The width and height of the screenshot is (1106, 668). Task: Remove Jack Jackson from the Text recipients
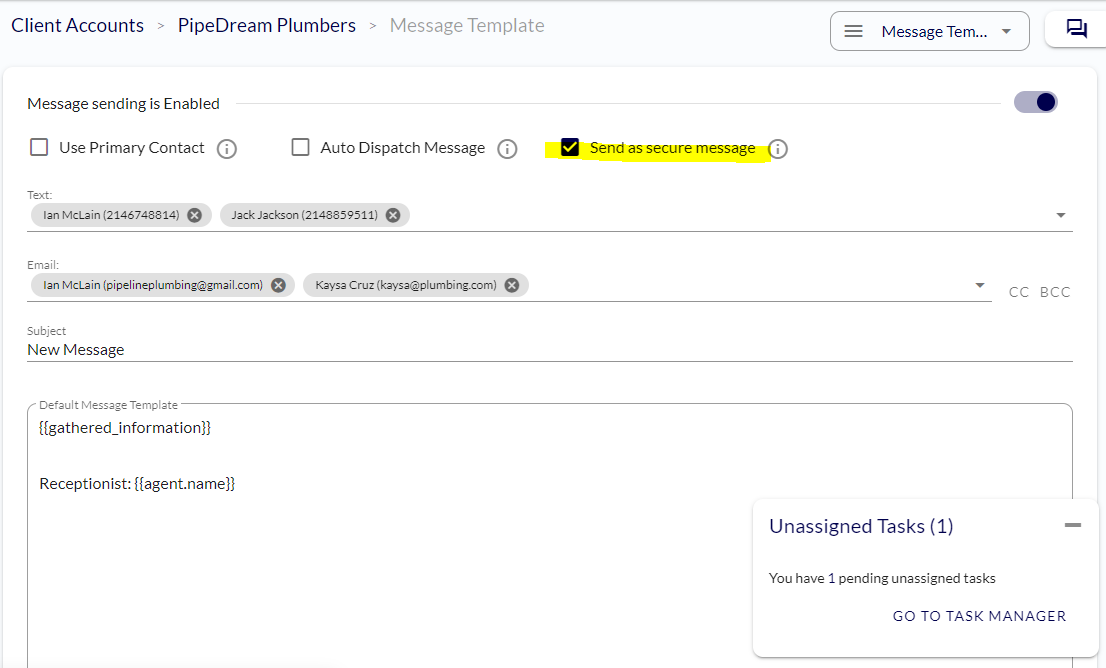(393, 214)
